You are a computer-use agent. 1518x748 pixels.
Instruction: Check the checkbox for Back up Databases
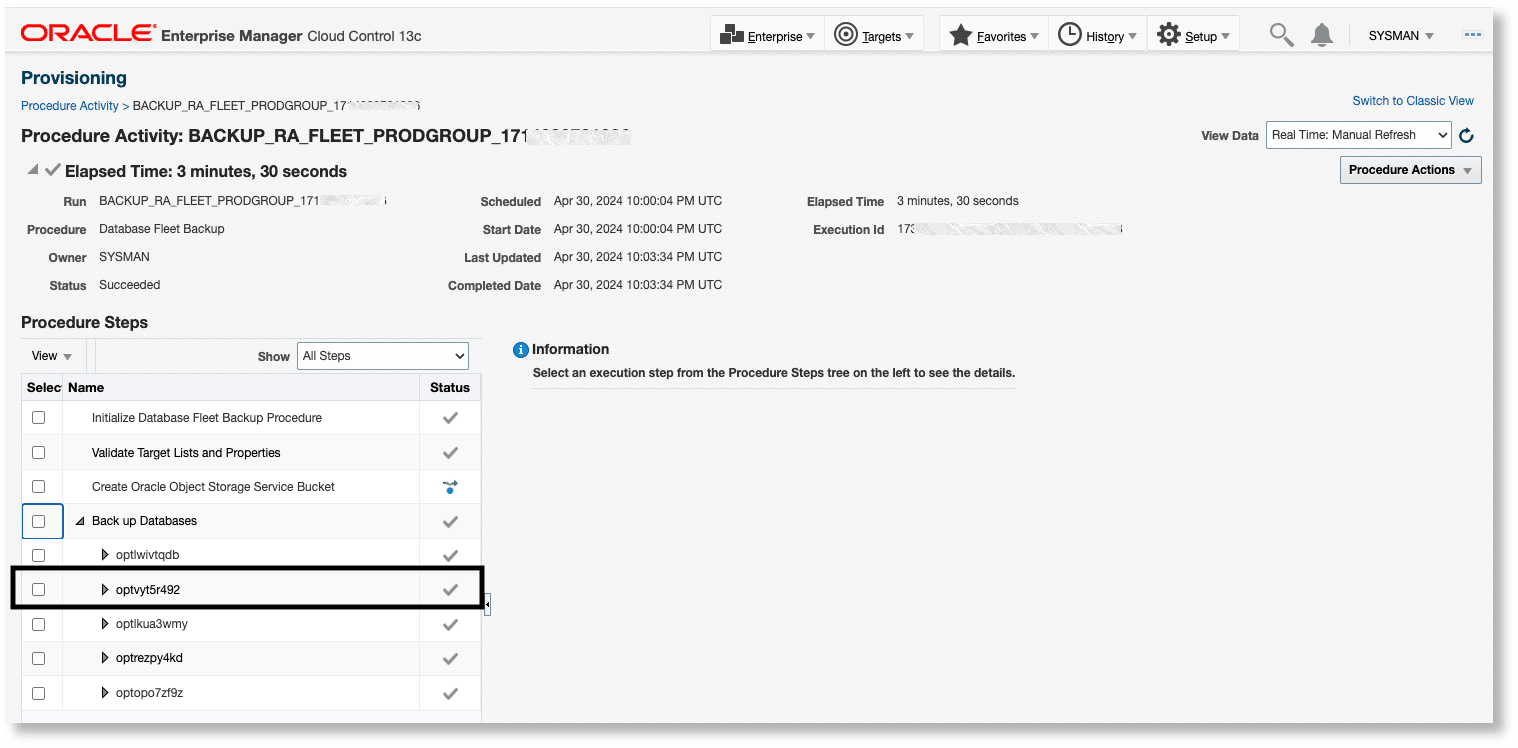(x=39, y=521)
